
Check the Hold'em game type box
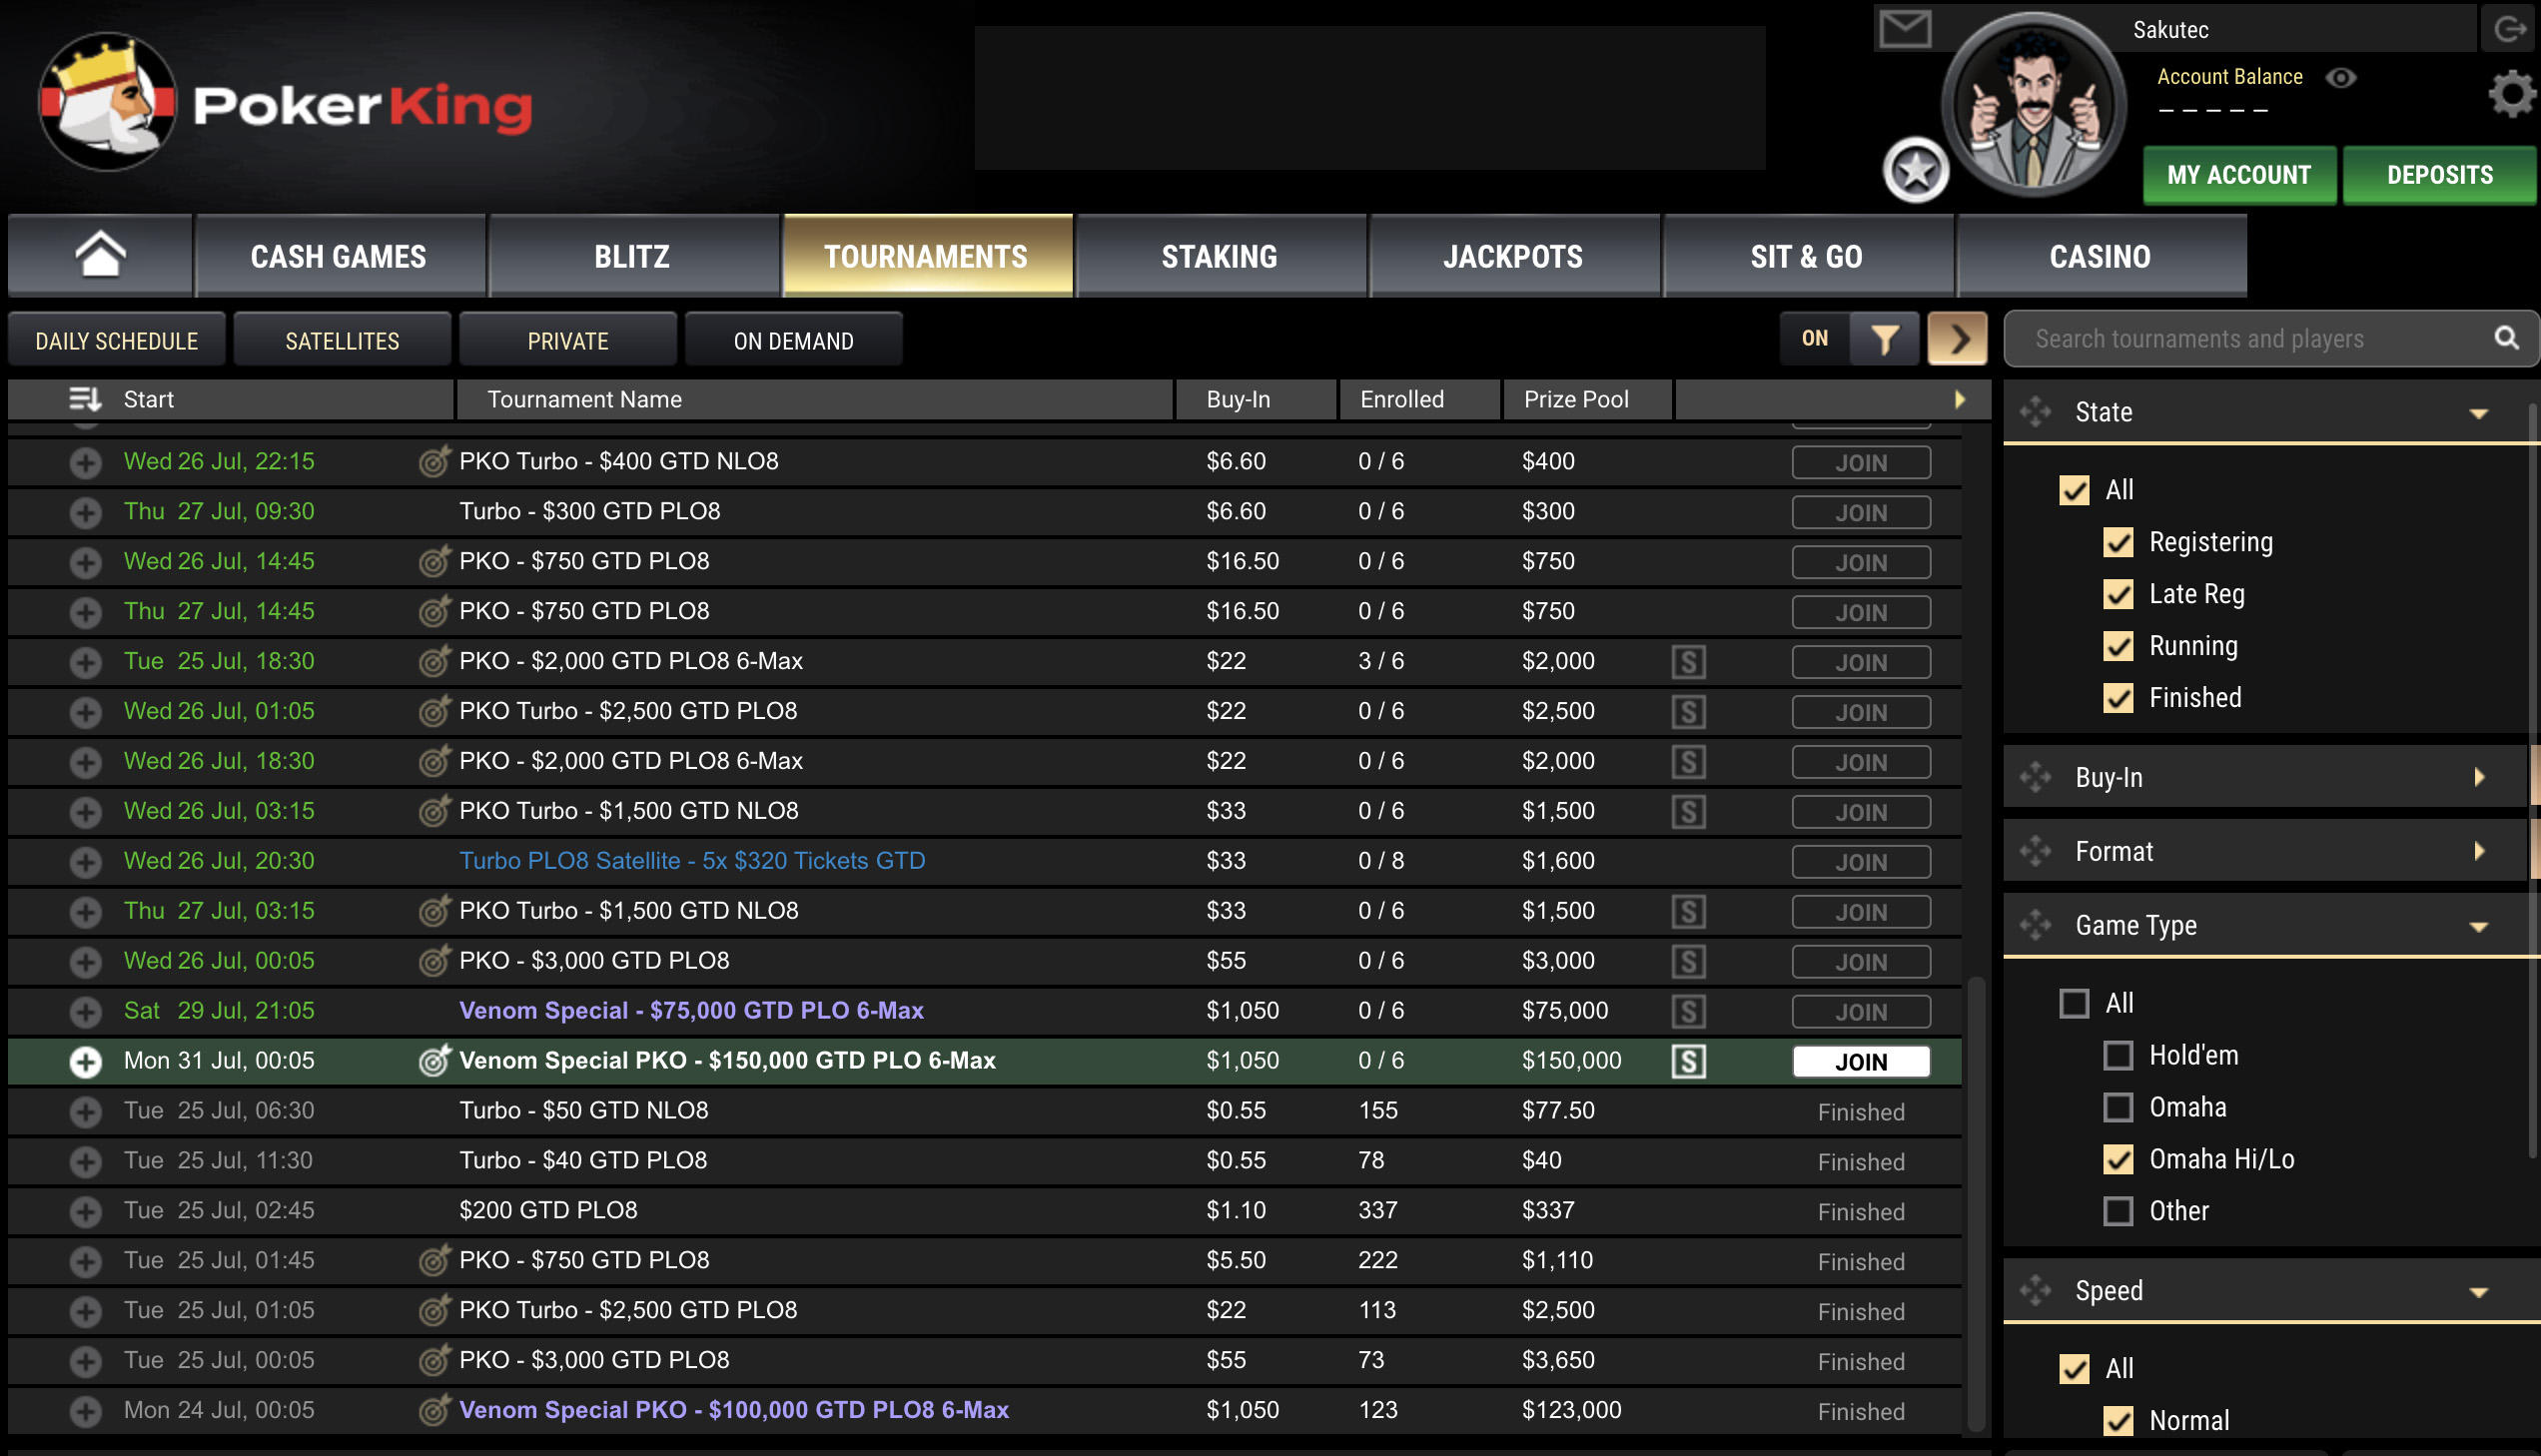pos(2117,1055)
